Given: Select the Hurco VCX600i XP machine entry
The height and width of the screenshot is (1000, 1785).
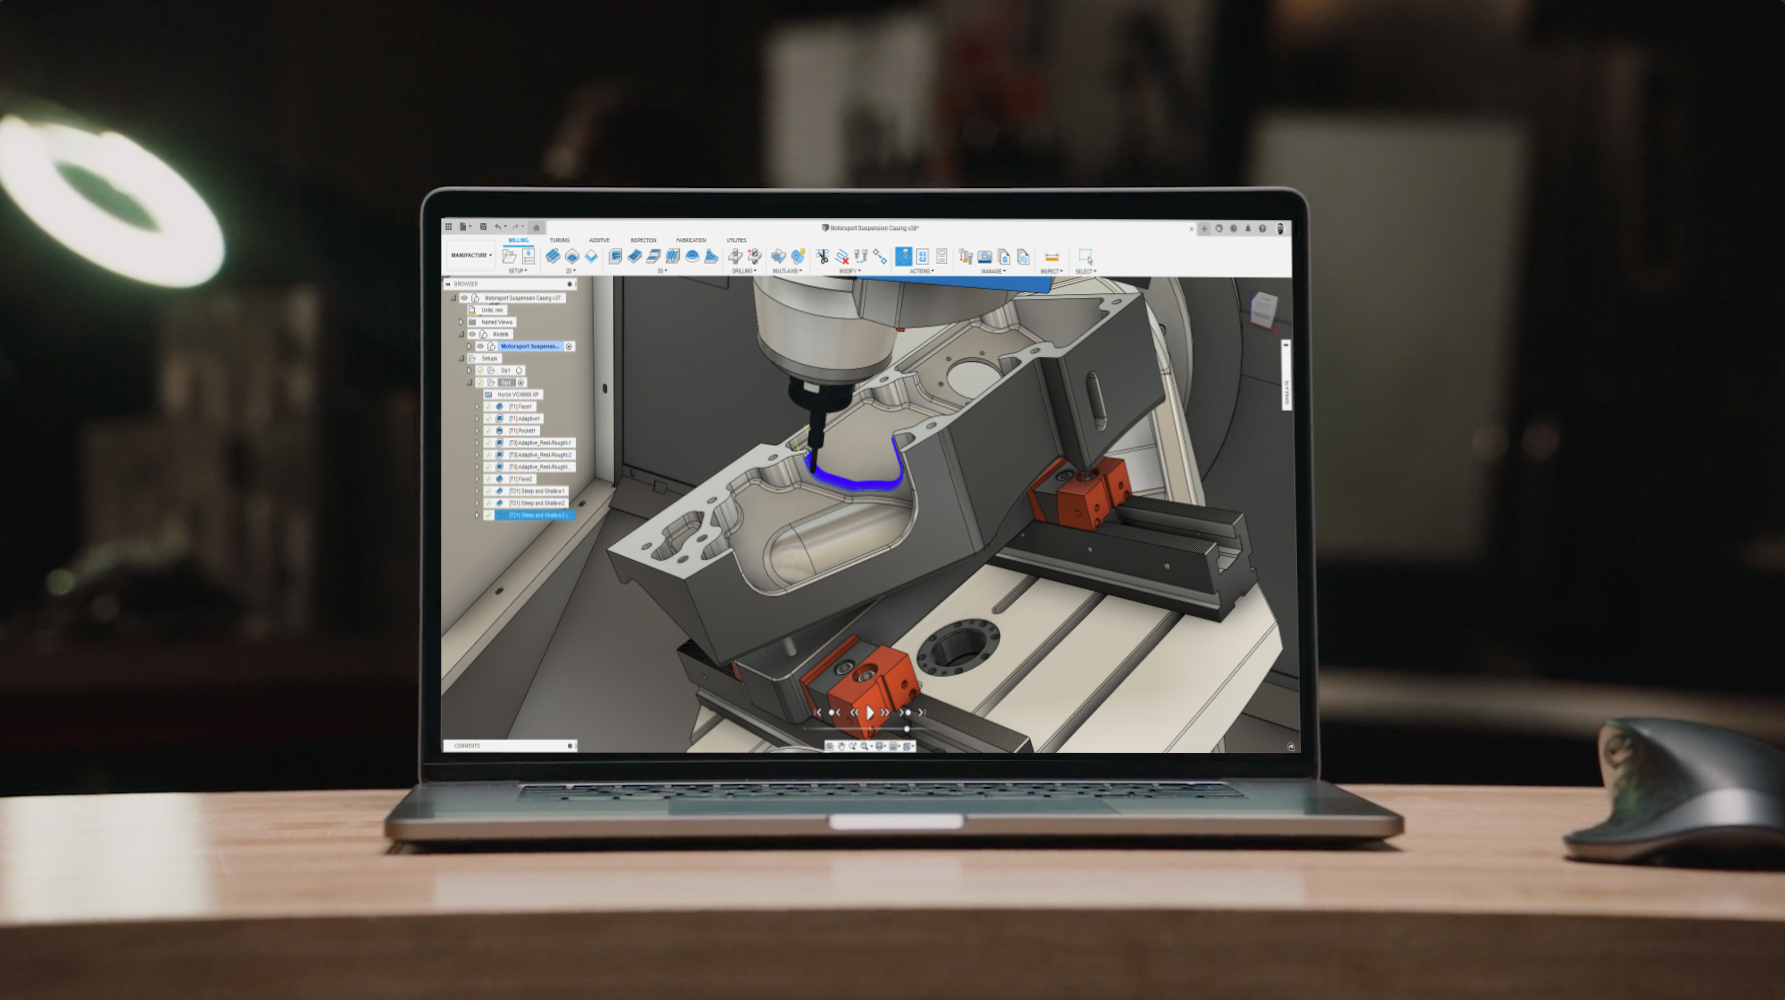Looking at the screenshot, I should 517,394.
